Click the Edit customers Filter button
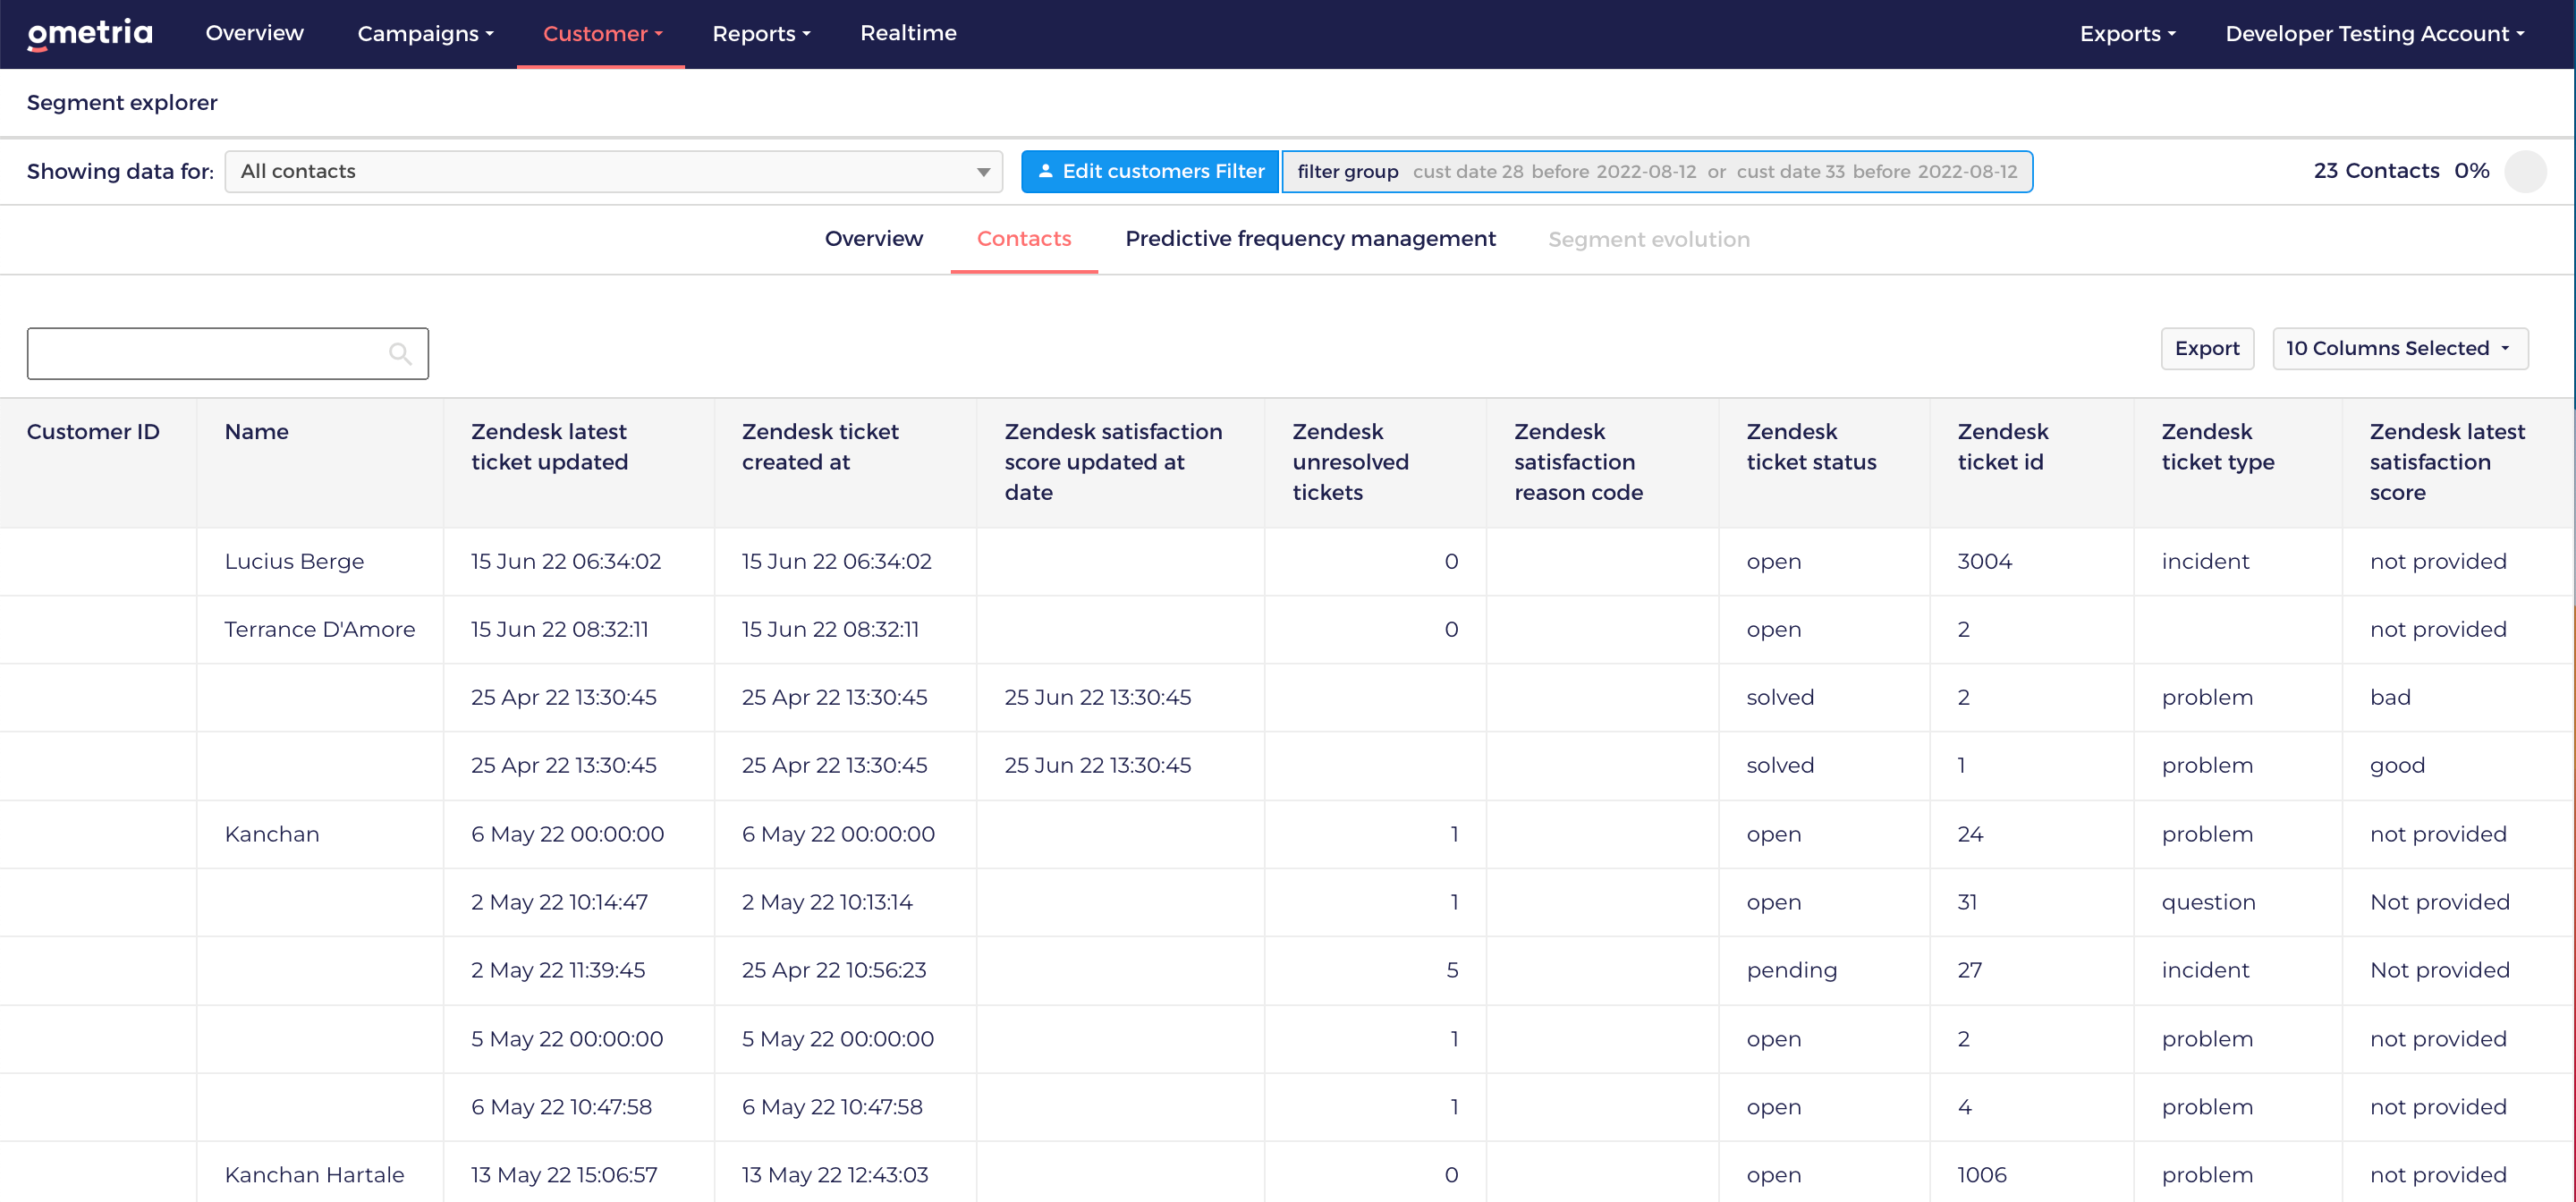Viewport: 2576px width, 1202px height. (1149, 171)
